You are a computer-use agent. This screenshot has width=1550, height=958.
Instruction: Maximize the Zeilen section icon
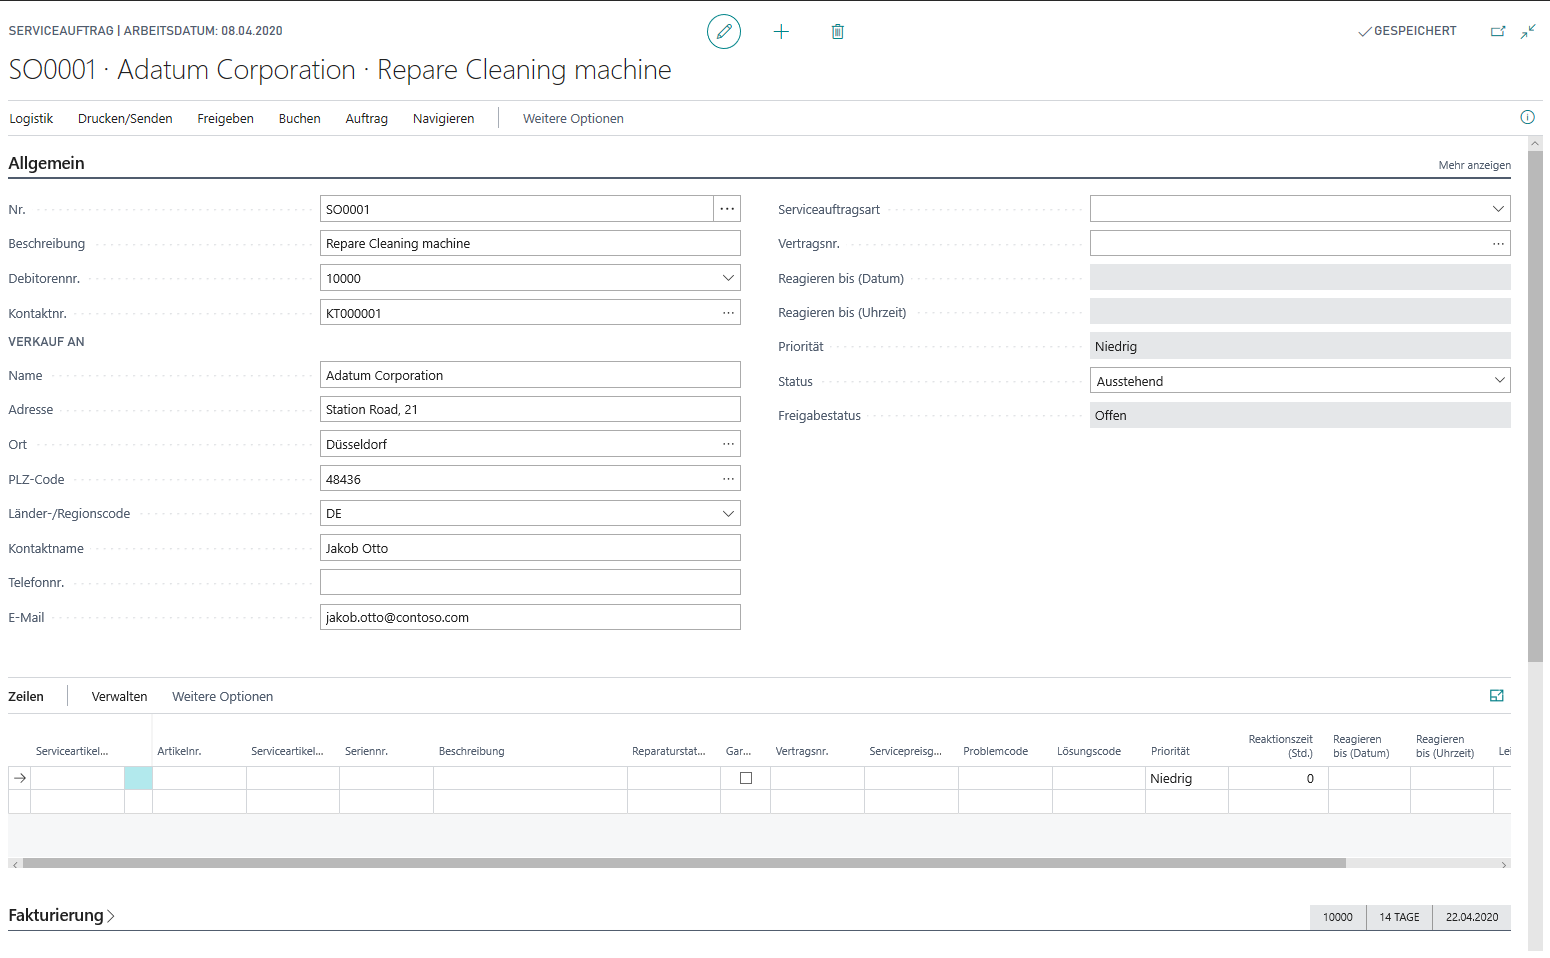pos(1497,696)
